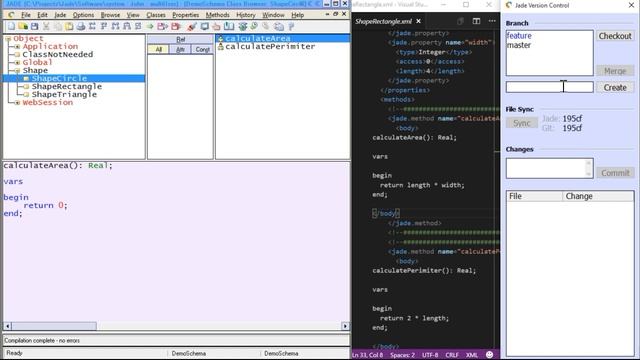Click the Sync button under File Sync
The width and height of the screenshot is (640, 360).
[522, 123]
